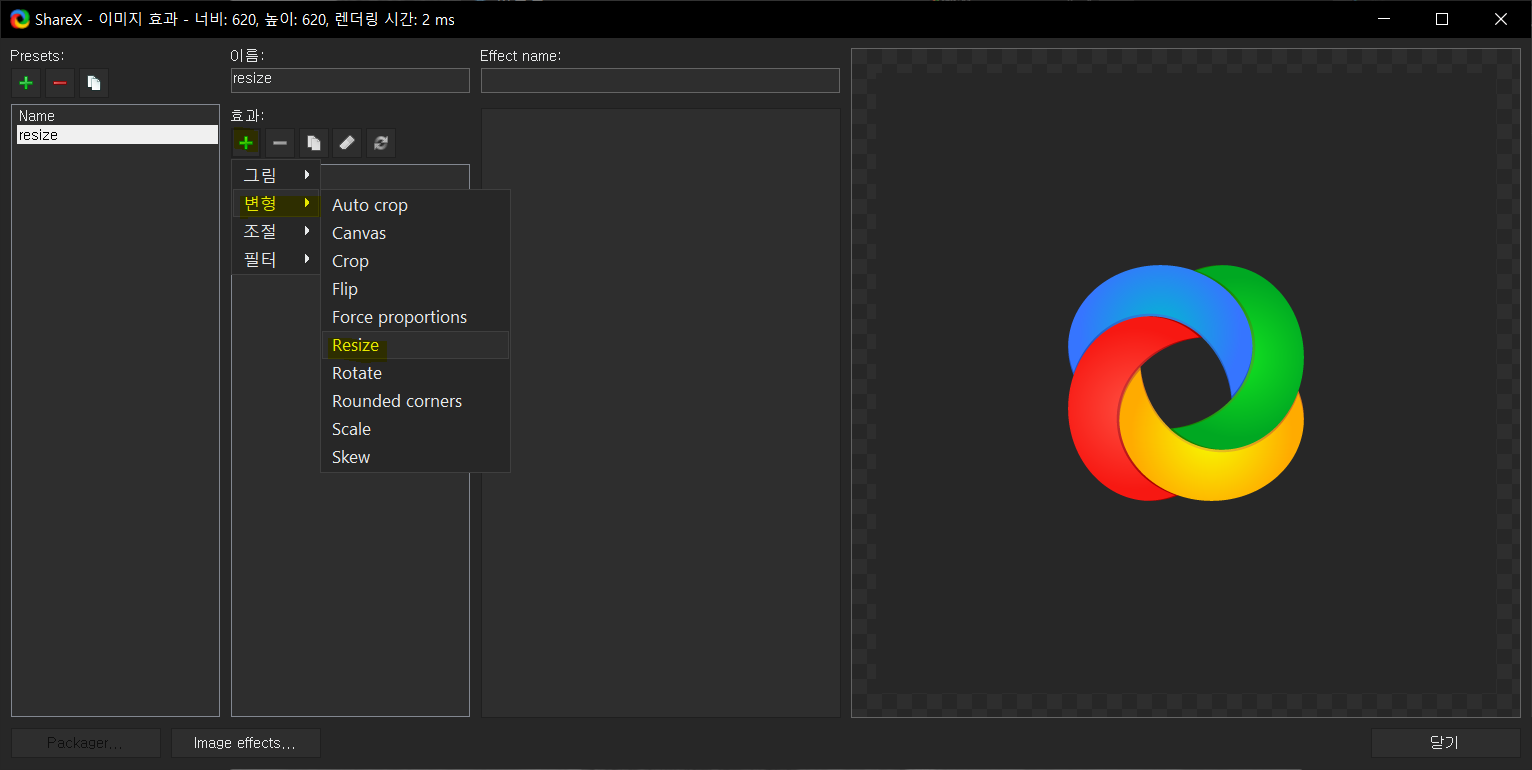Choose Canvas effect

pyautogui.click(x=415, y=233)
